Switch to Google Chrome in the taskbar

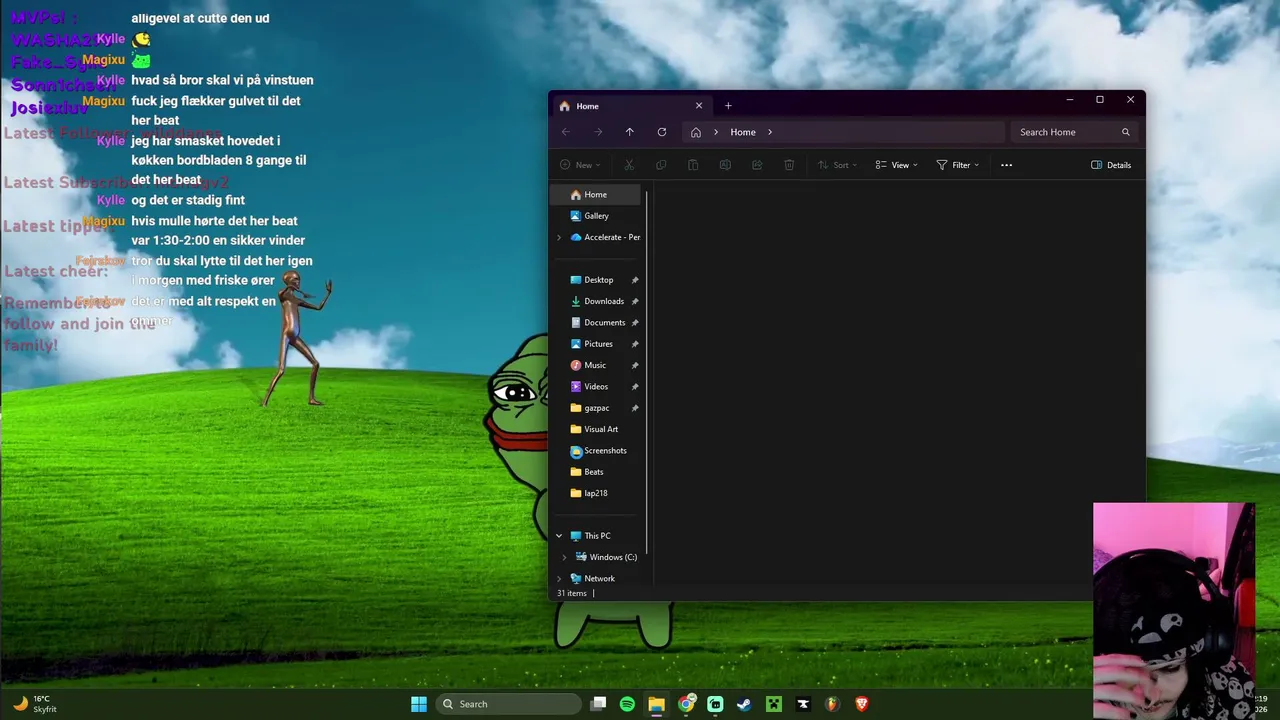(x=686, y=704)
